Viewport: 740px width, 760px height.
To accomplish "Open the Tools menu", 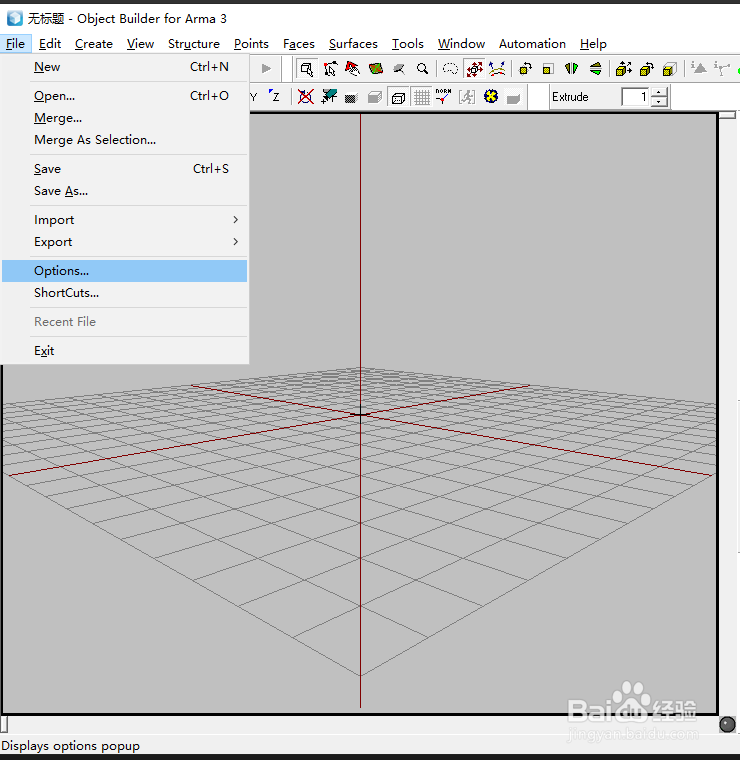I will click(408, 44).
